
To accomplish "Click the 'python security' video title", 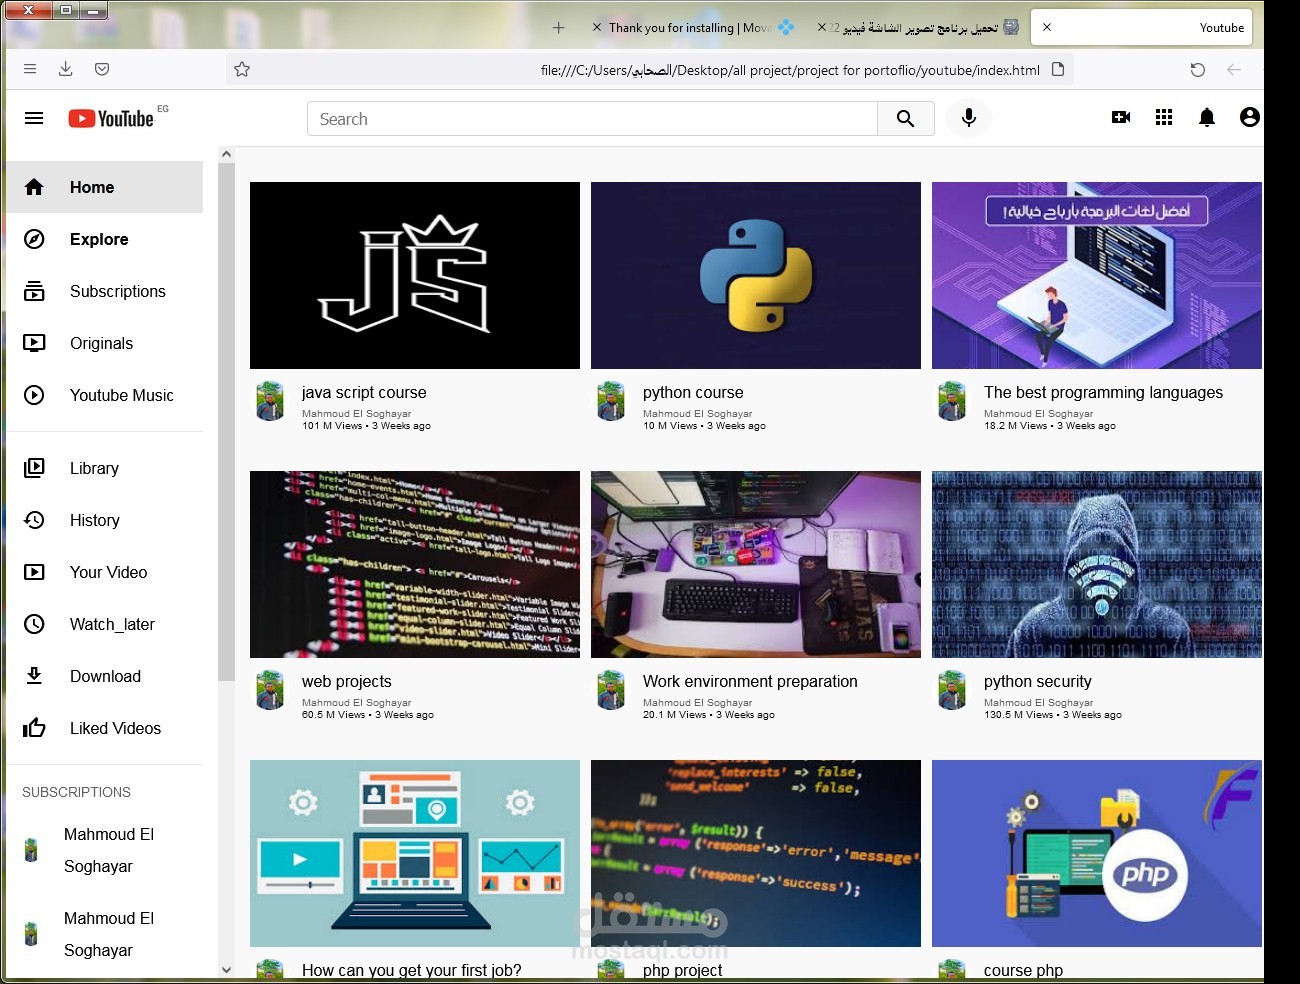I will (1038, 681).
